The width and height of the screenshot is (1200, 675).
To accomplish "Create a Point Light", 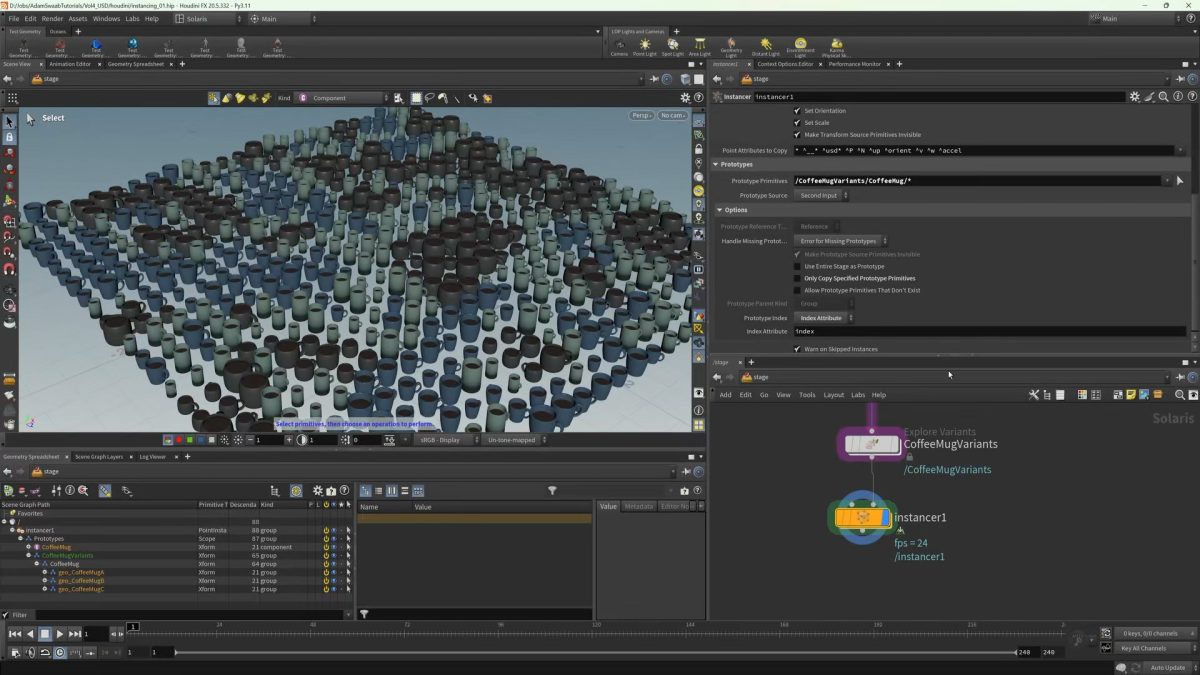I will pyautogui.click(x=645, y=45).
